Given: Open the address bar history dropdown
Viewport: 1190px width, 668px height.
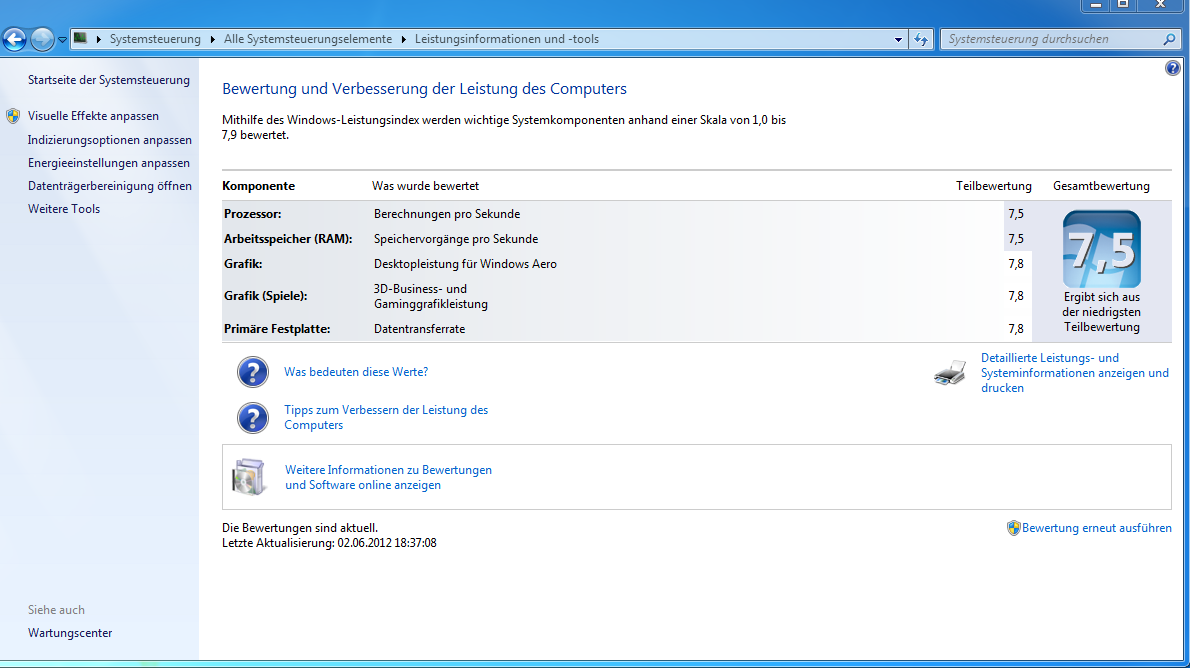Looking at the screenshot, I should click(x=898, y=39).
